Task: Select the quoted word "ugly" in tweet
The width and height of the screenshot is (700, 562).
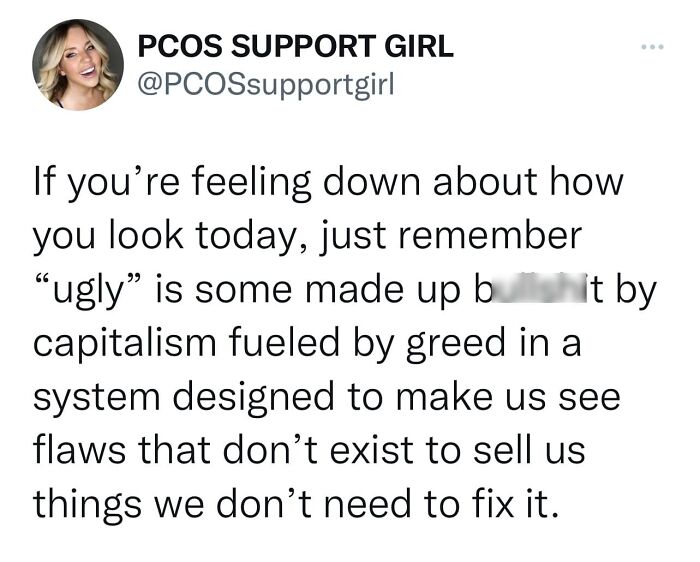Action: pos(88,291)
